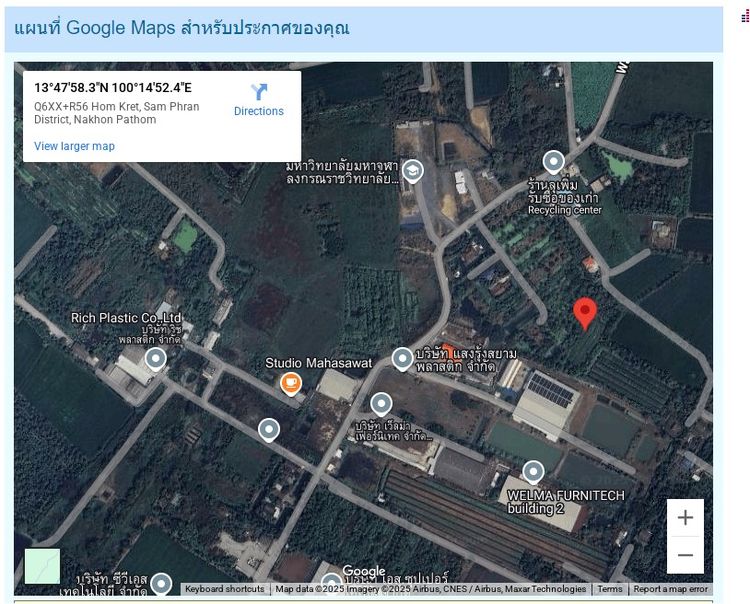The width and height of the screenshot is (750, 604).
Task: Click the Studio Mahasawat cafe icon
Action: (290, 384)
